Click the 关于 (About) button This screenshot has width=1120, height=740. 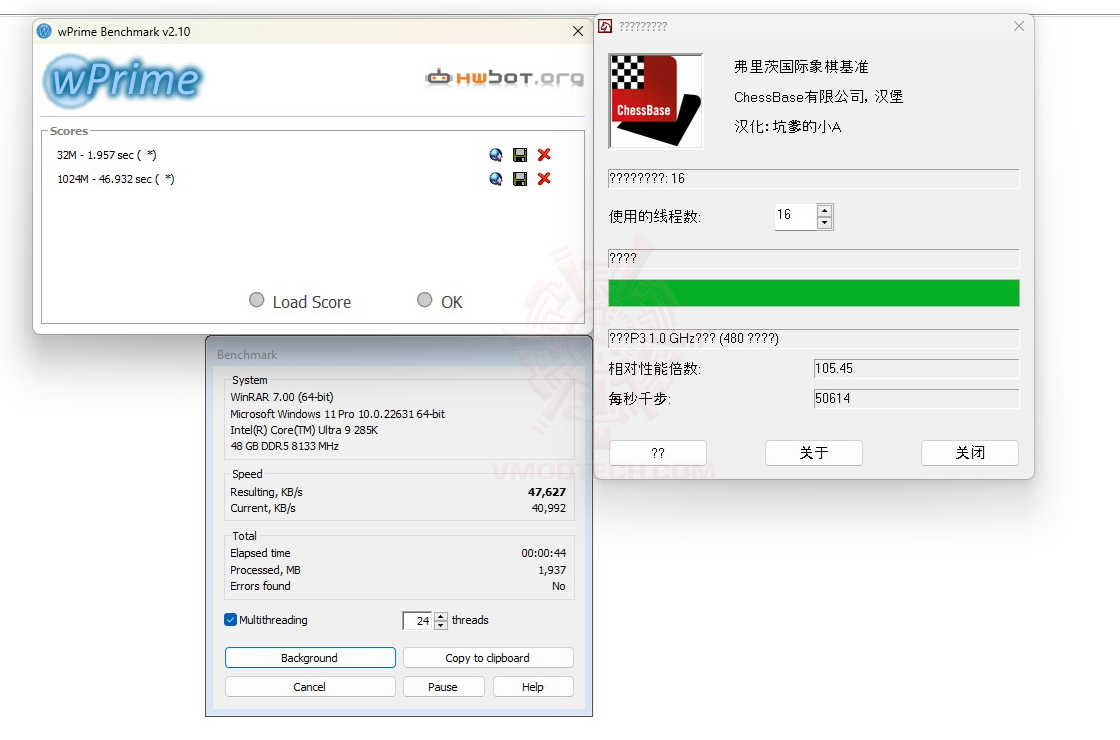point(814,453)
